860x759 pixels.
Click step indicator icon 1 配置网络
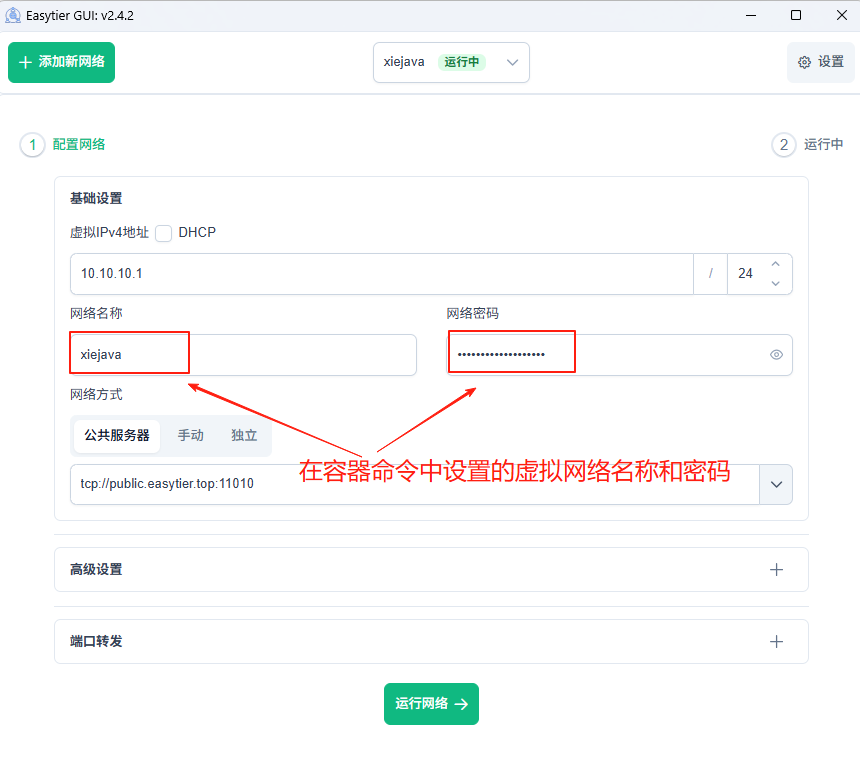click(31, 145)
